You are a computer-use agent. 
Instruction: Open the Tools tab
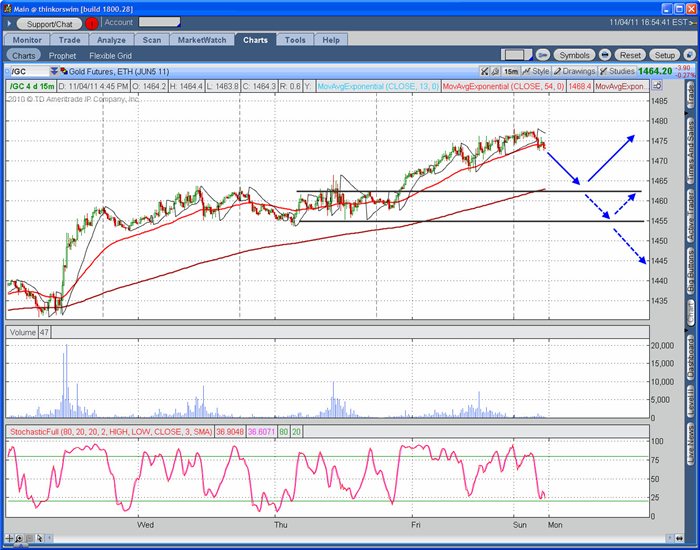tap(295, 40)
